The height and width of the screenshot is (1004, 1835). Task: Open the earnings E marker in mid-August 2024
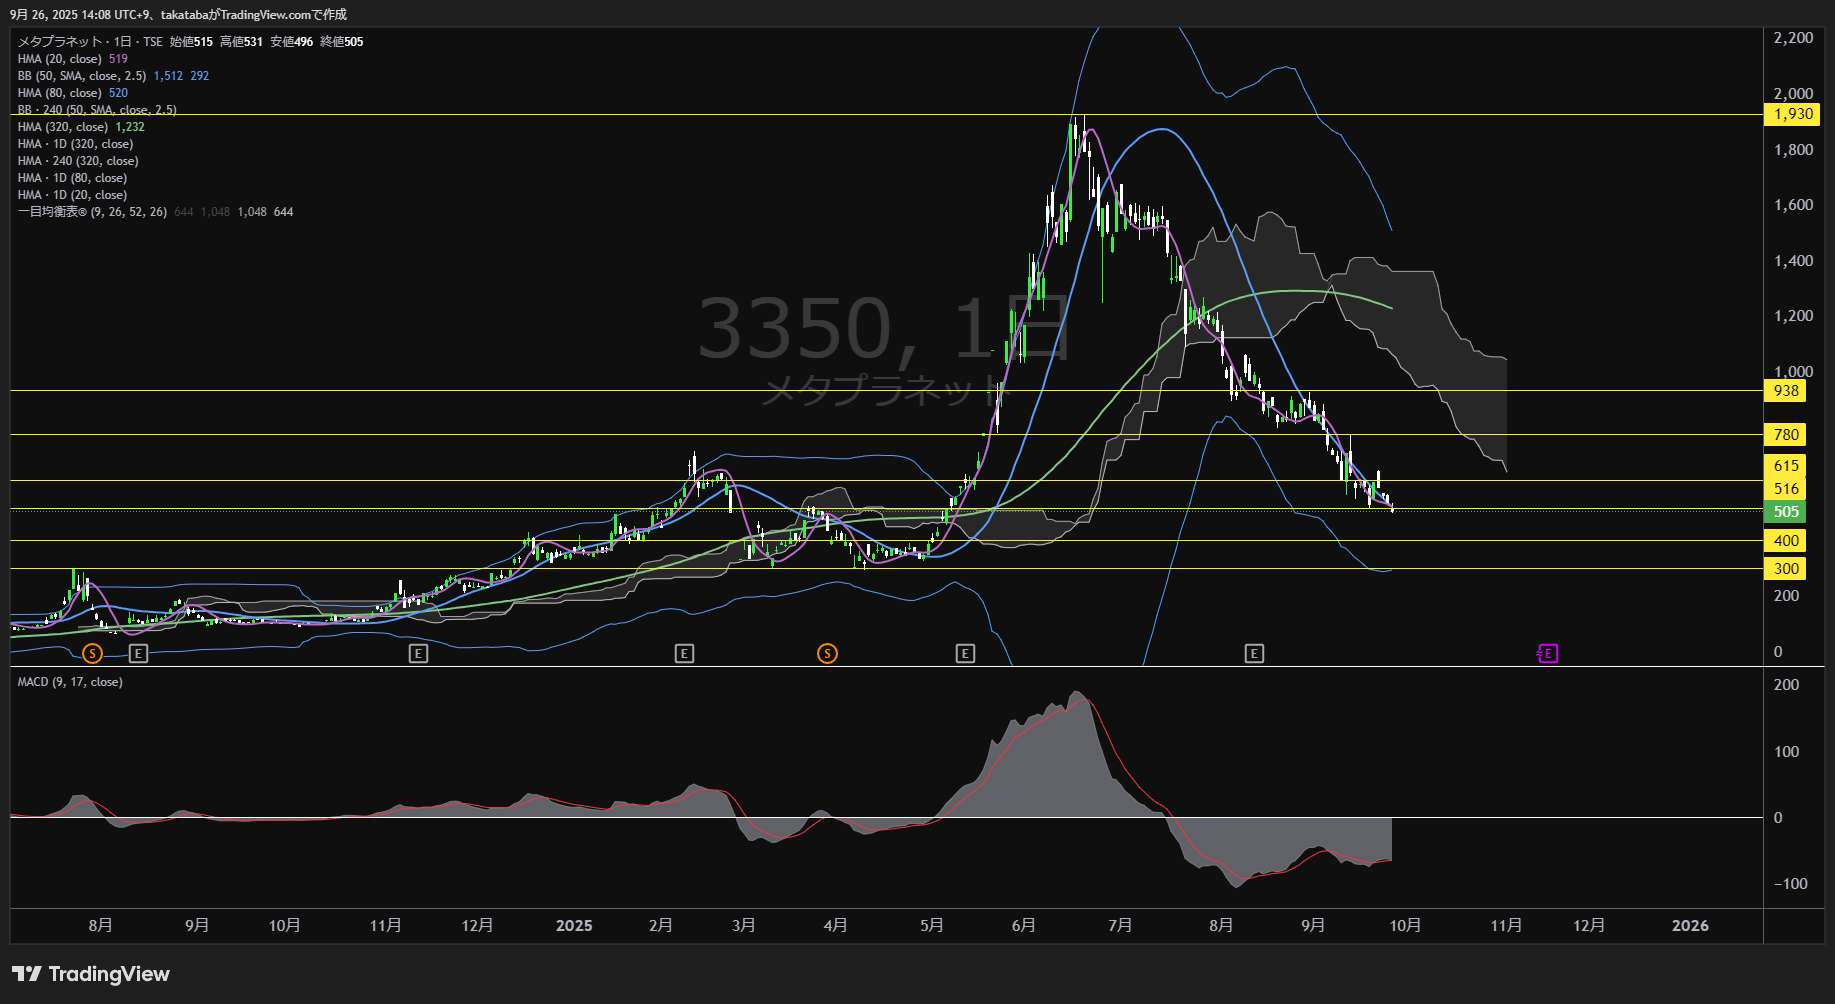(139, 653)
